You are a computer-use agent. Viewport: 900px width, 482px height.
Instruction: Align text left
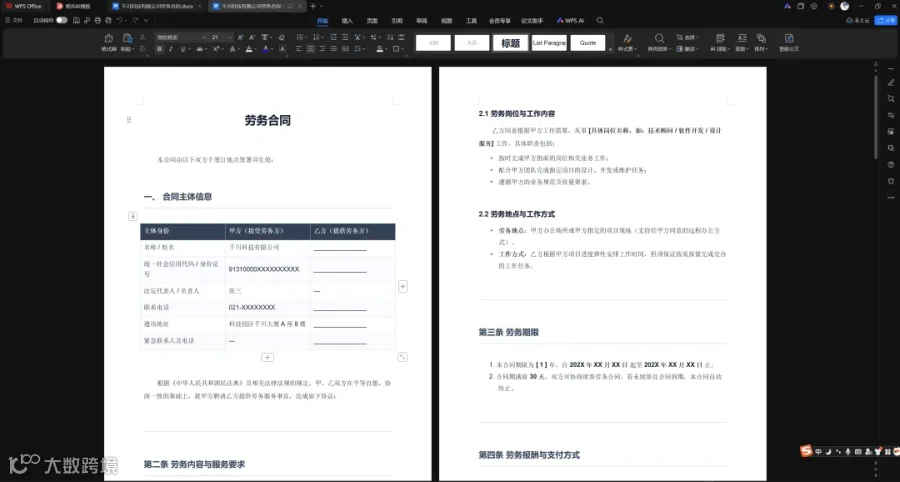(x=298, y=49)
